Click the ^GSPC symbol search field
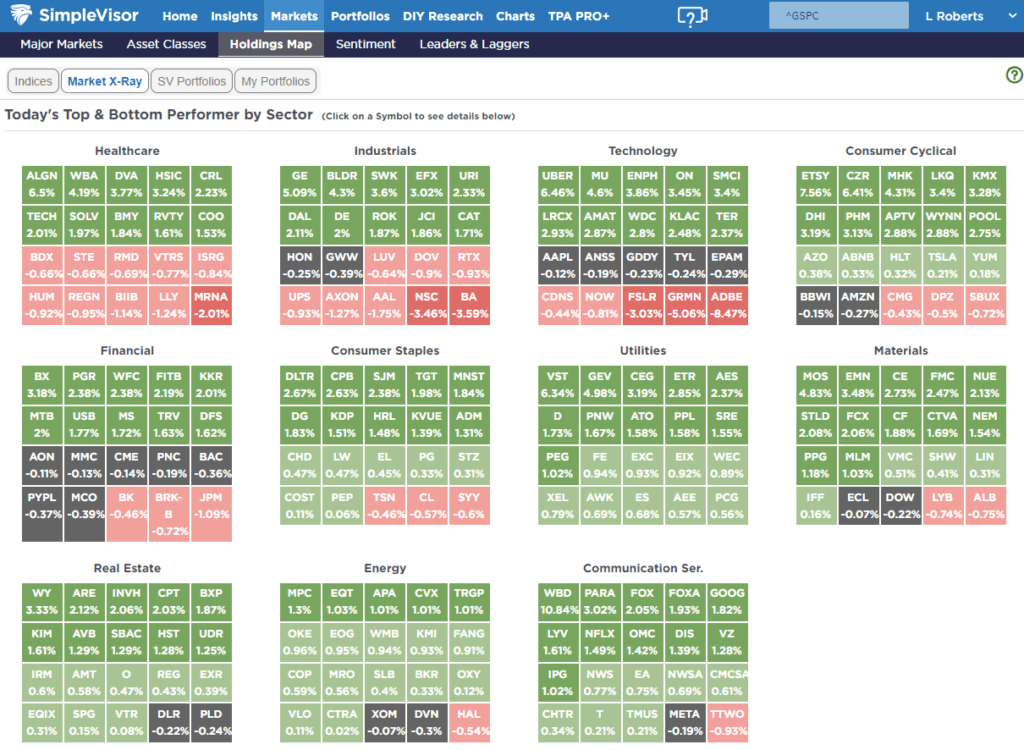1024x750 pixels. [839, 16]
